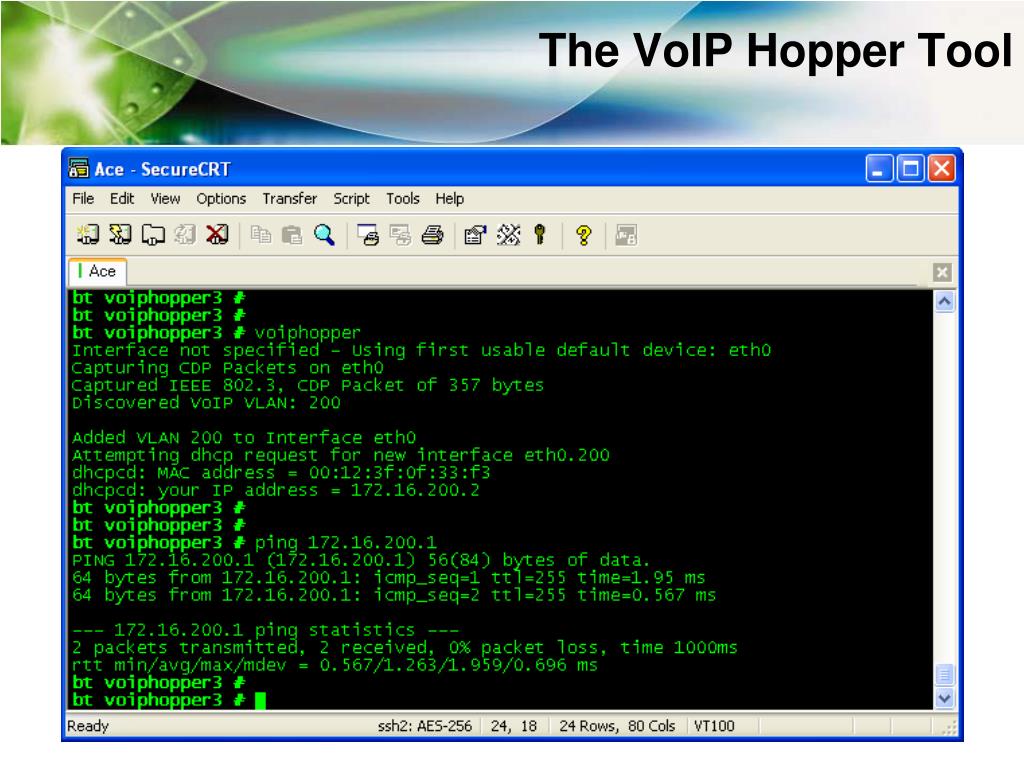Open the Help menu
1024x768 pixels.
tap(449, 199)
